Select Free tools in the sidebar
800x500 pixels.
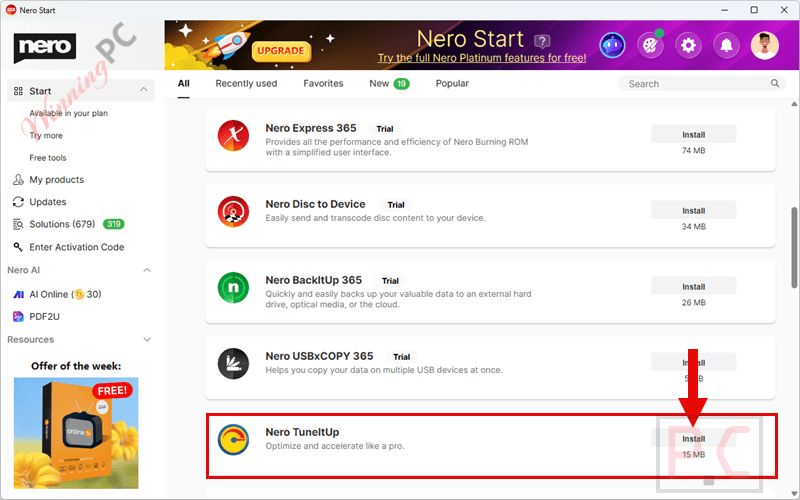click(x=48, y=158)
